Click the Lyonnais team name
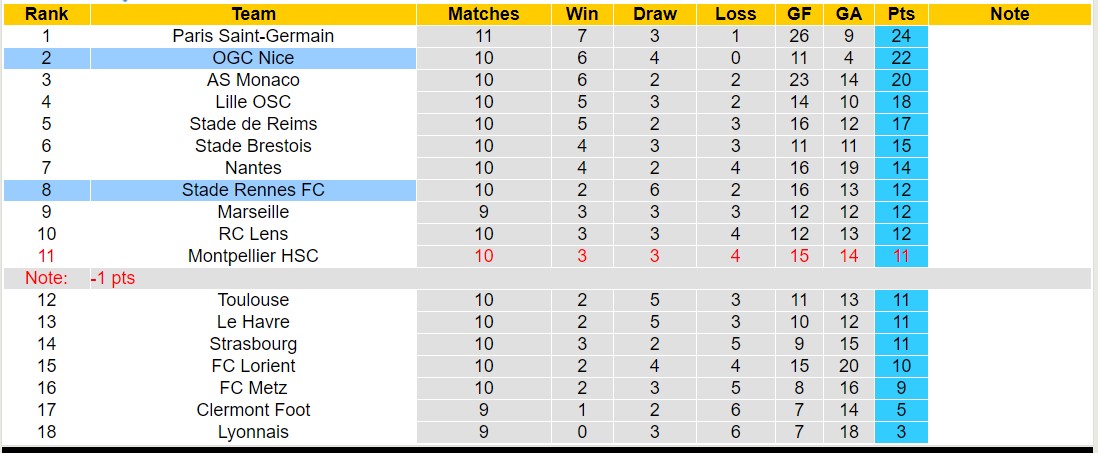Image resolution: width=1098 pixels, height=453 pixels. click(253, 432)
